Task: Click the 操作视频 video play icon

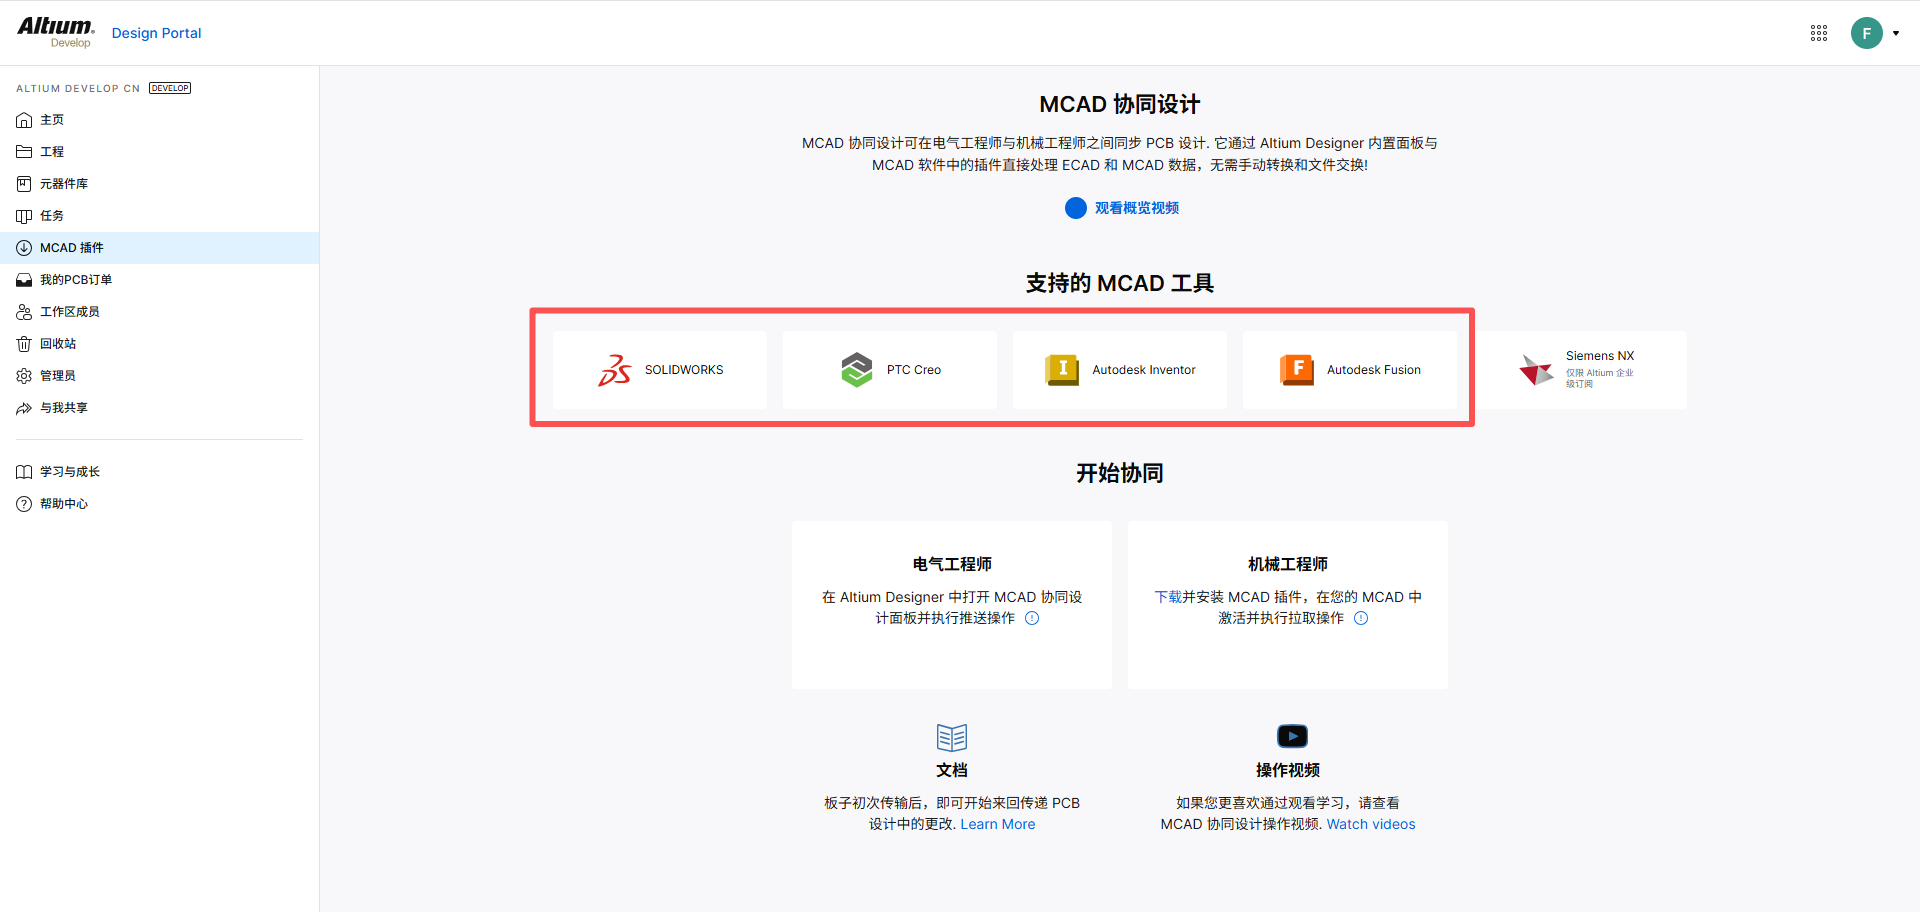Action: [x=1292, y=736]
